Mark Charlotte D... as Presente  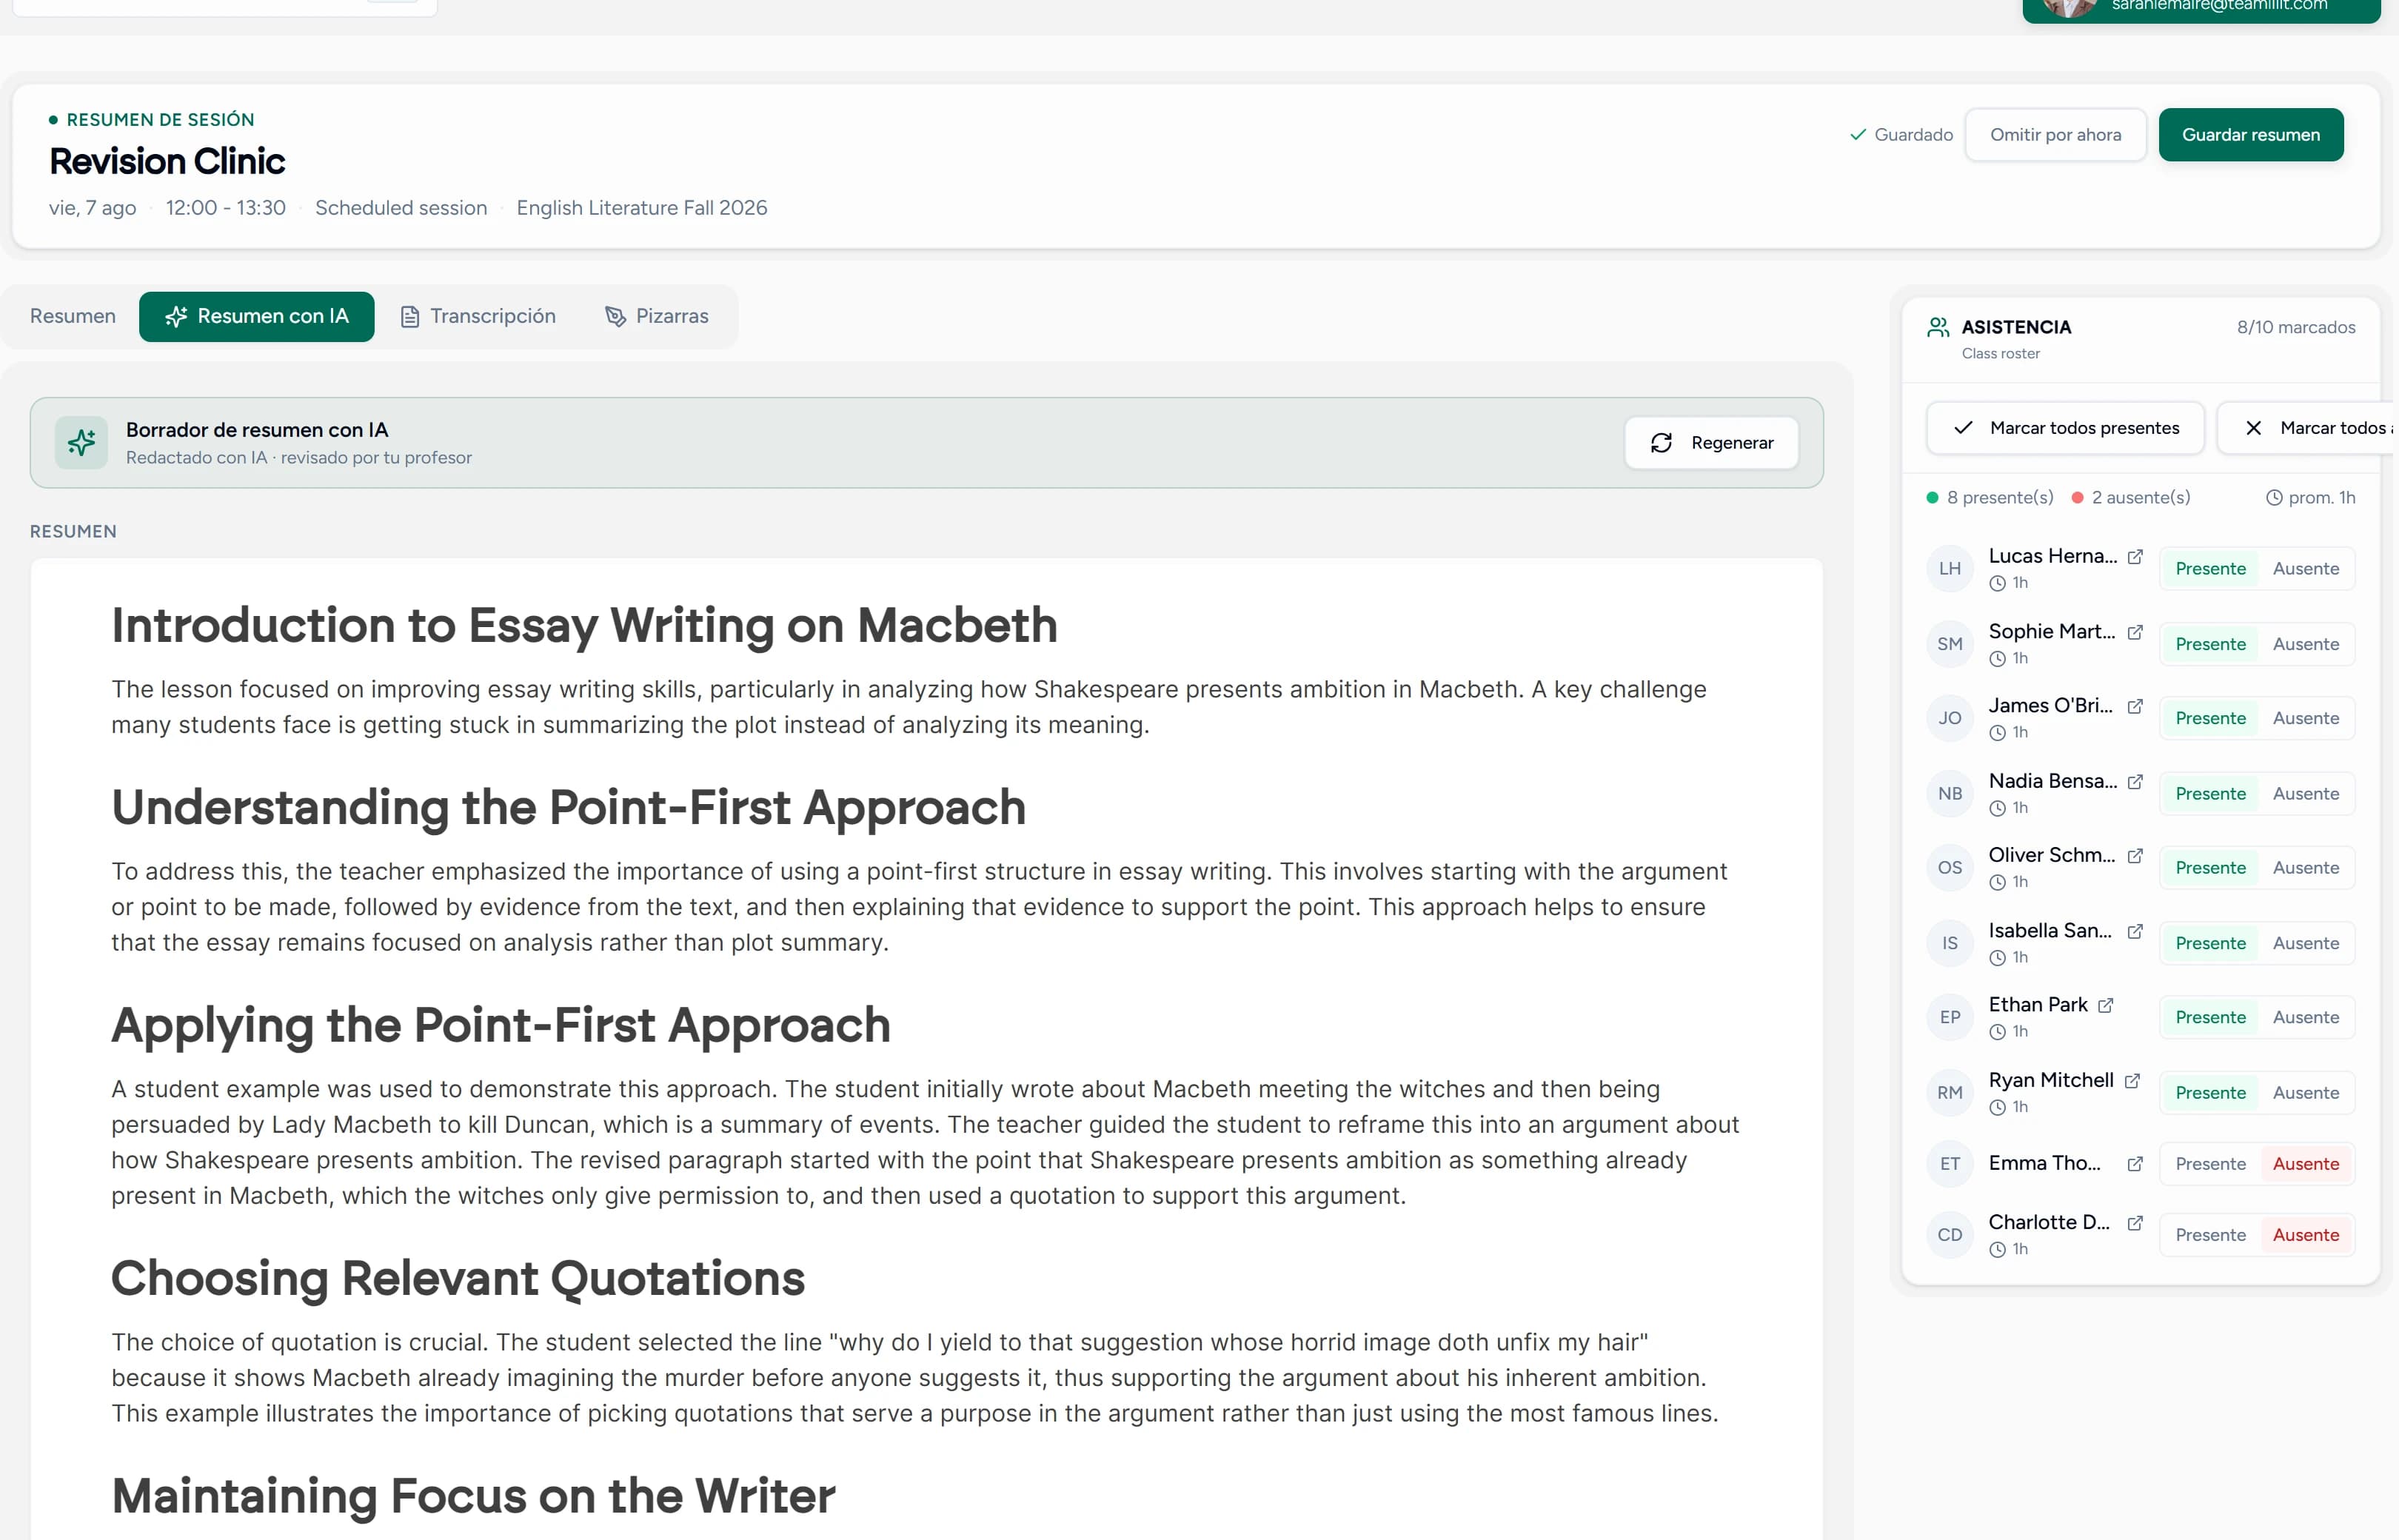coord(2210,1235)
